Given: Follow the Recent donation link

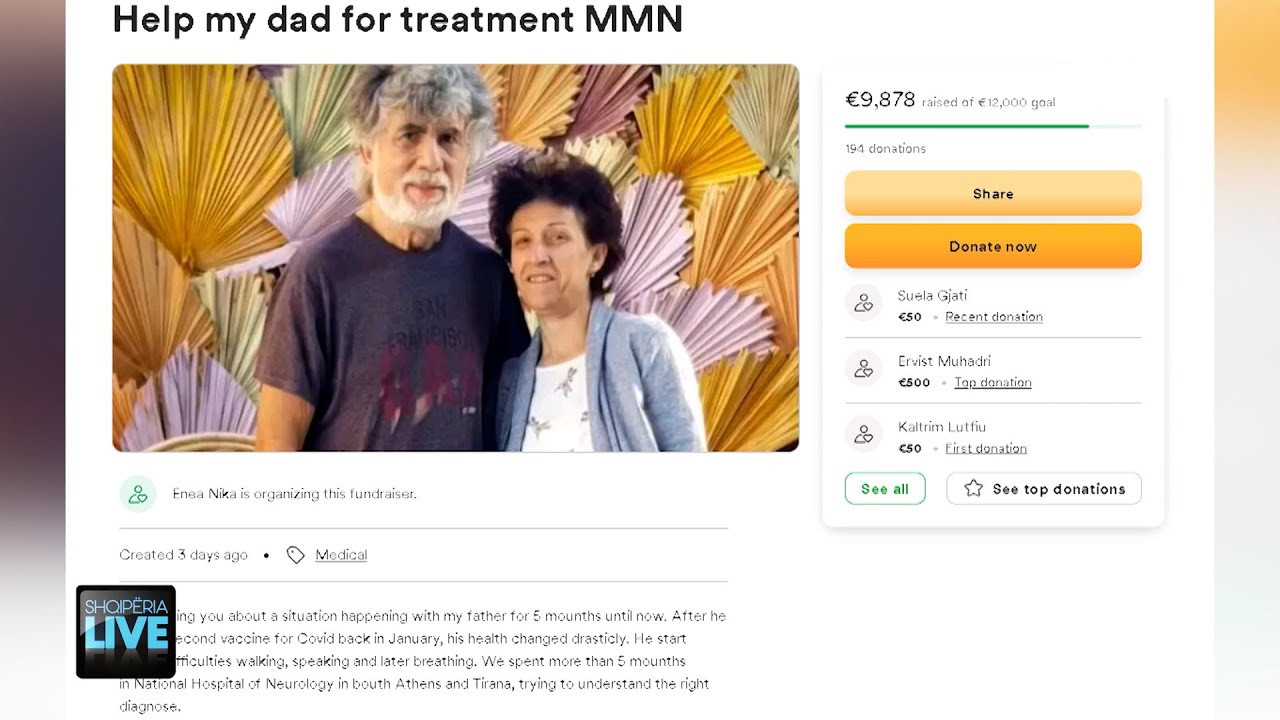Looking at the screenshot, I should click(994, 317).
